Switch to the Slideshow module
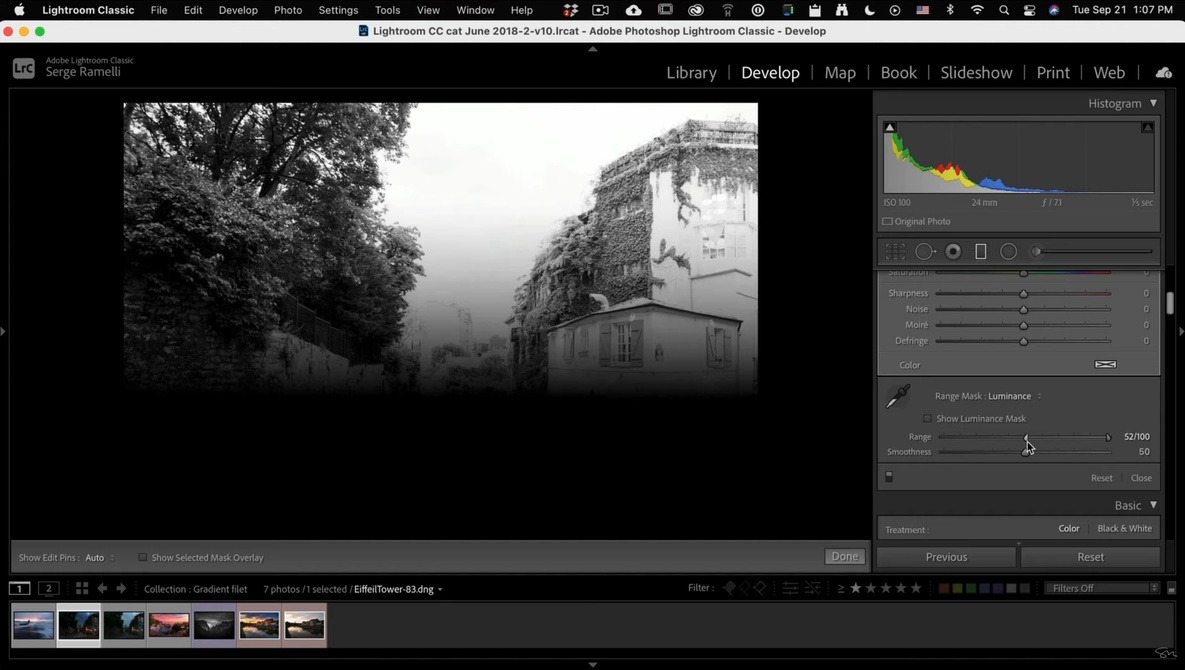The height and width of the screenshot is (670, 1185). (976, 73)
